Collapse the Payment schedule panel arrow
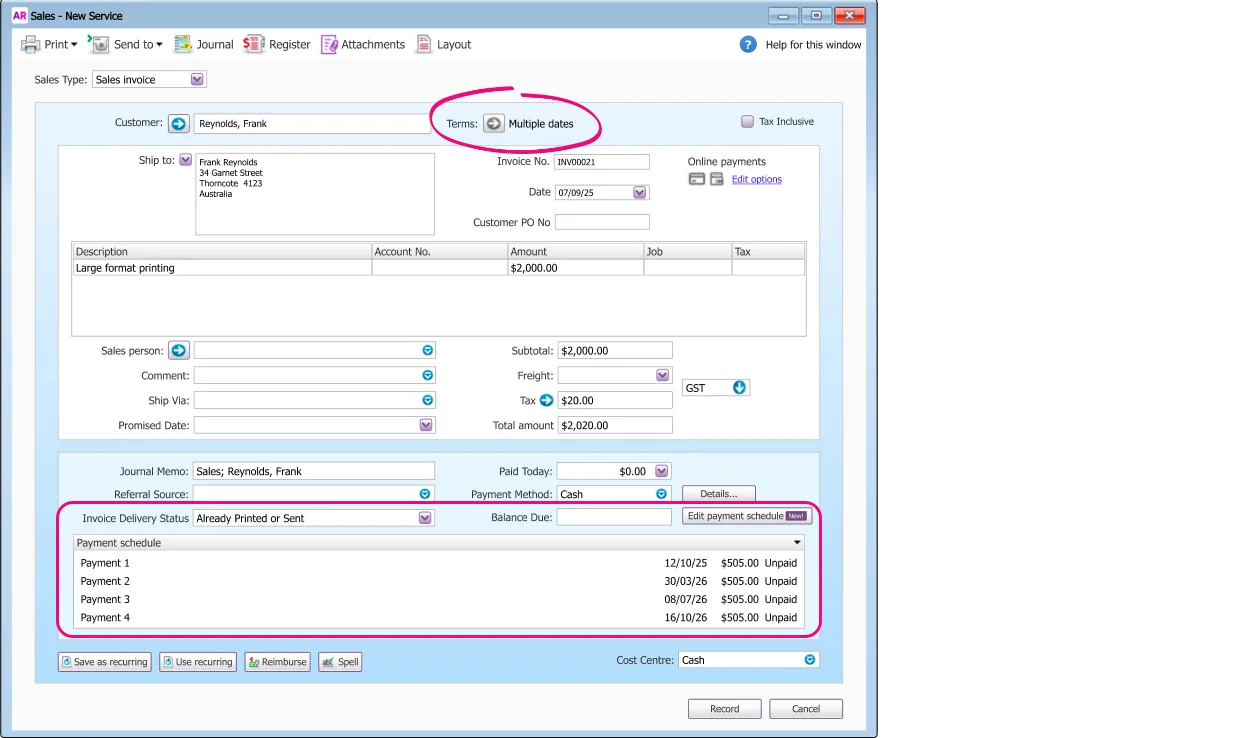 797,543
